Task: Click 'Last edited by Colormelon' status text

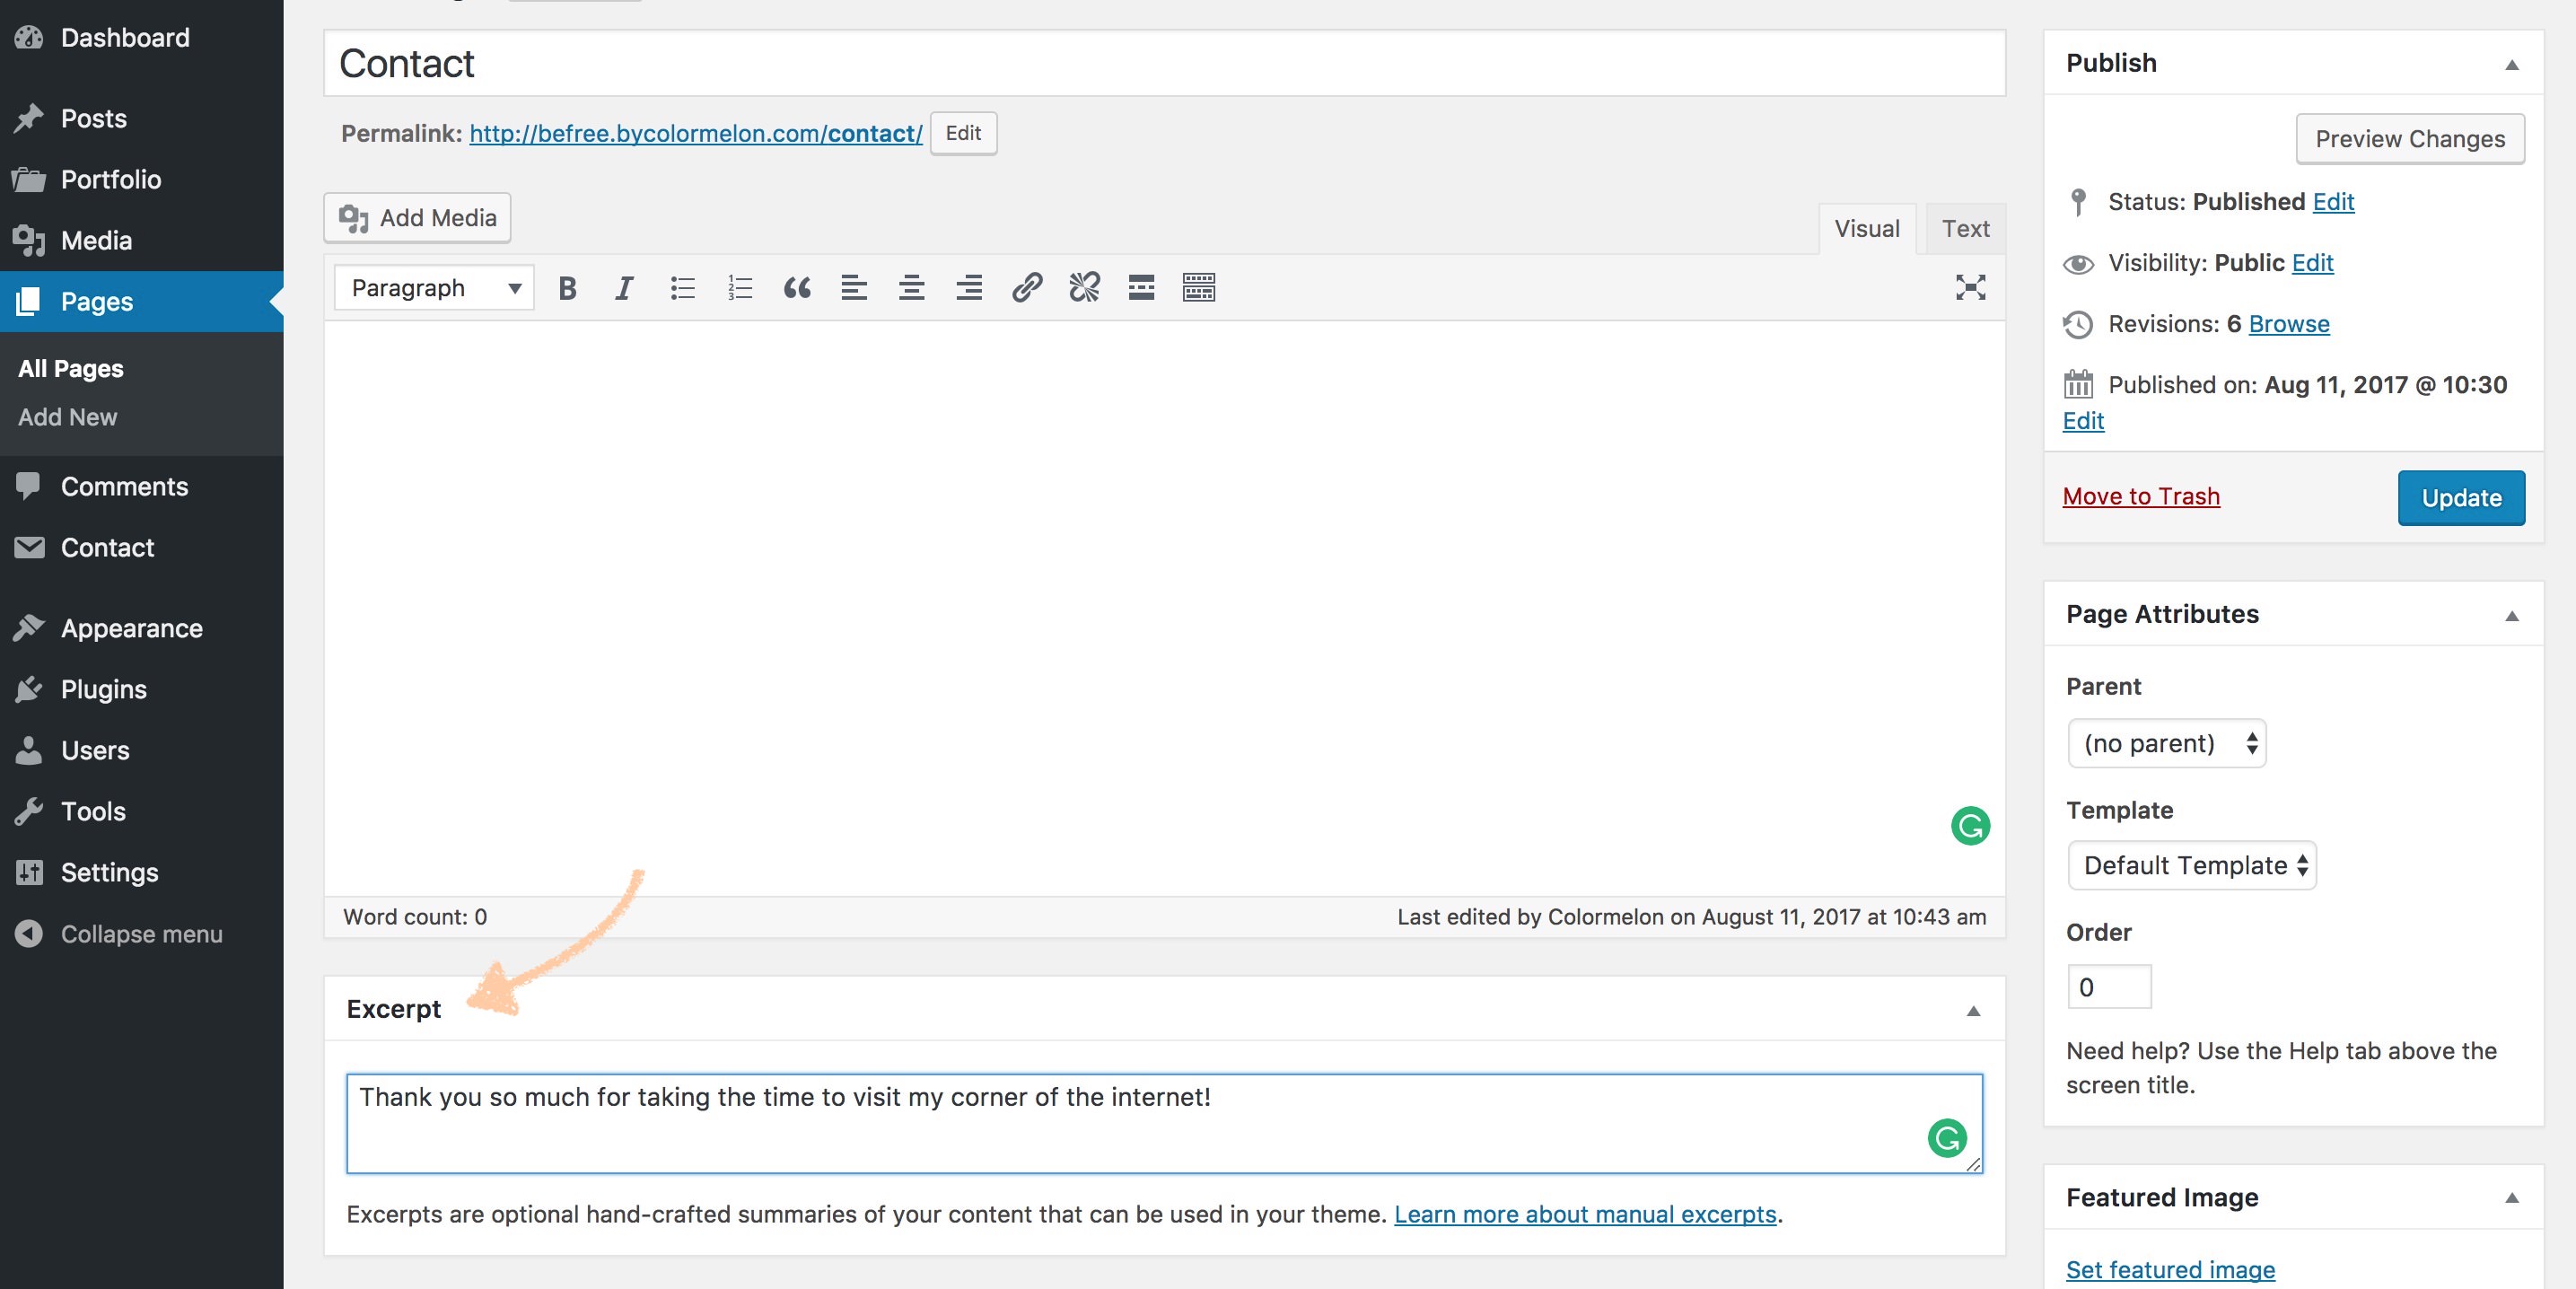Action: (x=1691, y=917)
